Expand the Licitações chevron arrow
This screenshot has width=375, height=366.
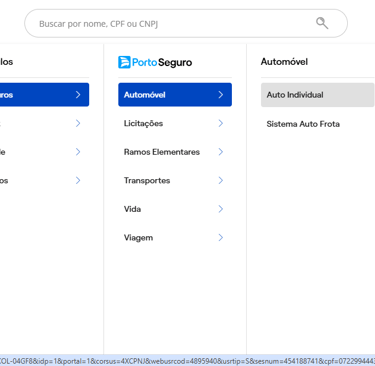[221, 123]
